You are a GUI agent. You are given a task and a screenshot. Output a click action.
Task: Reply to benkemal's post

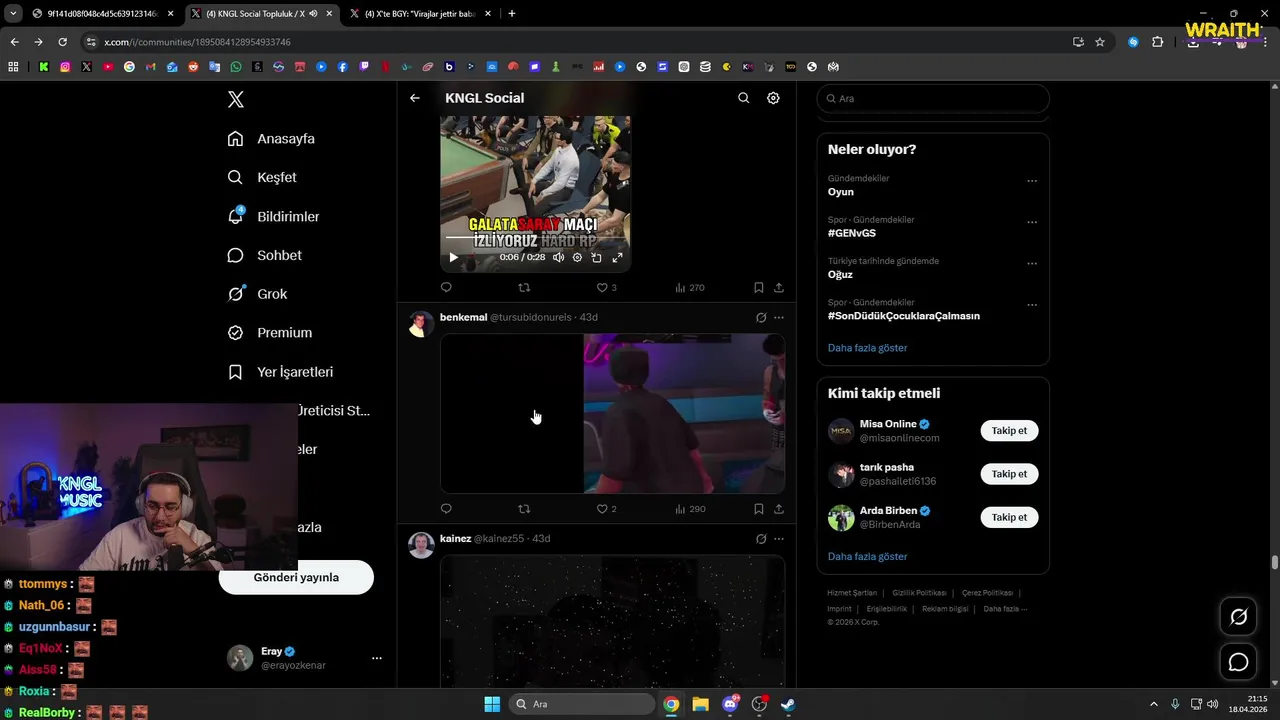point(446,509)
